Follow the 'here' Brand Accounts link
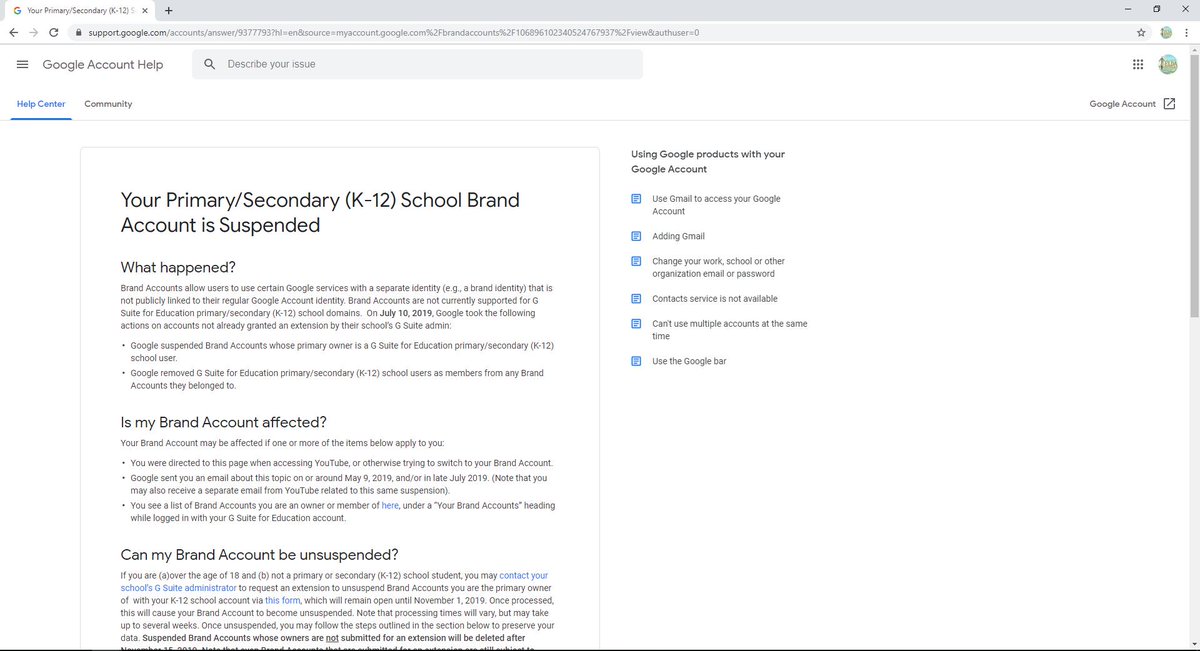 tap(390, 506)
